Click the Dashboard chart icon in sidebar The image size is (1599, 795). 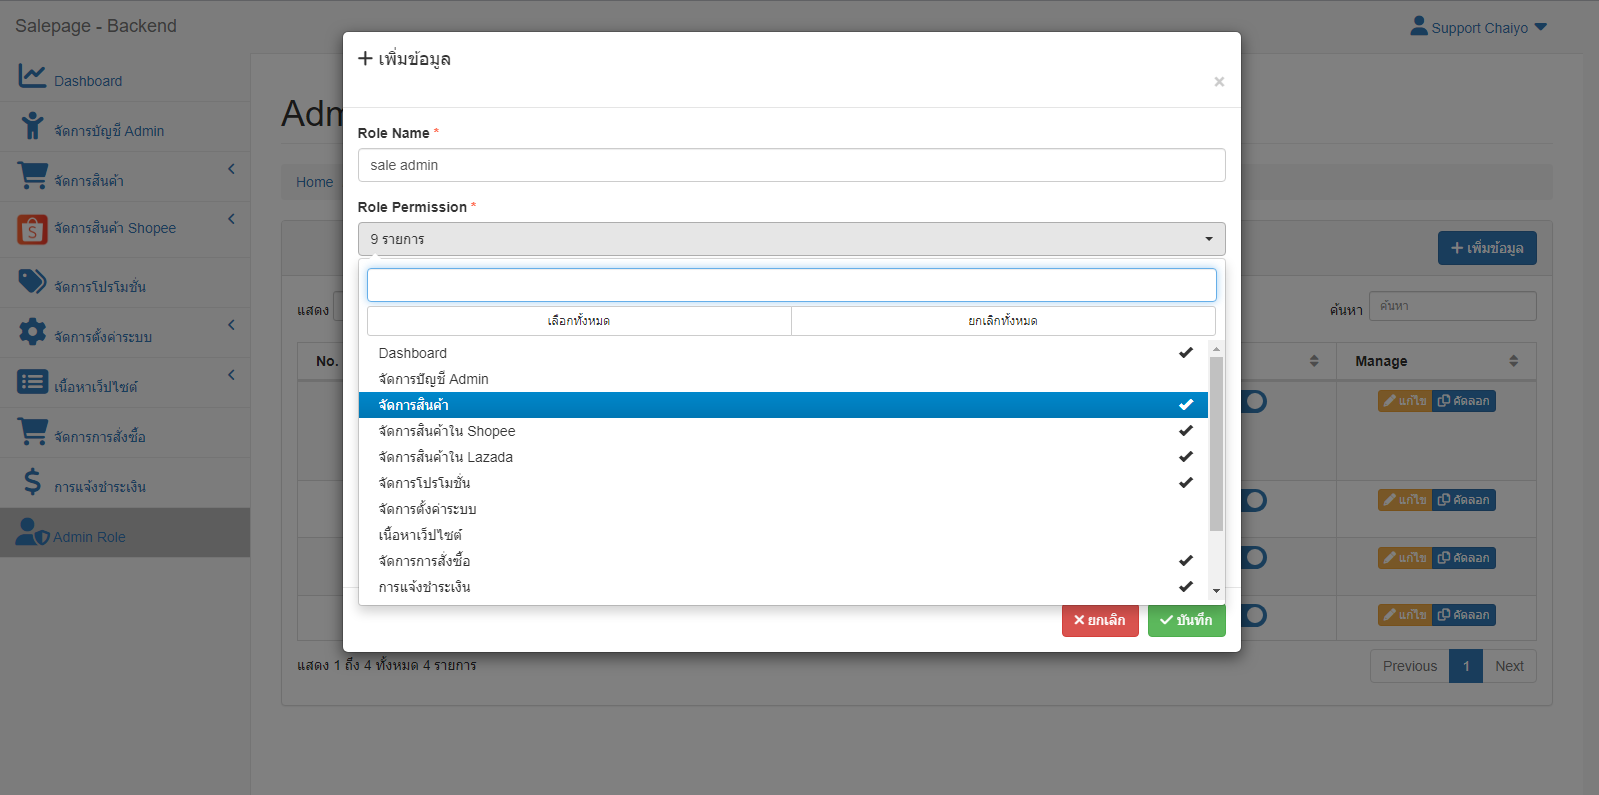click(32, 76)
